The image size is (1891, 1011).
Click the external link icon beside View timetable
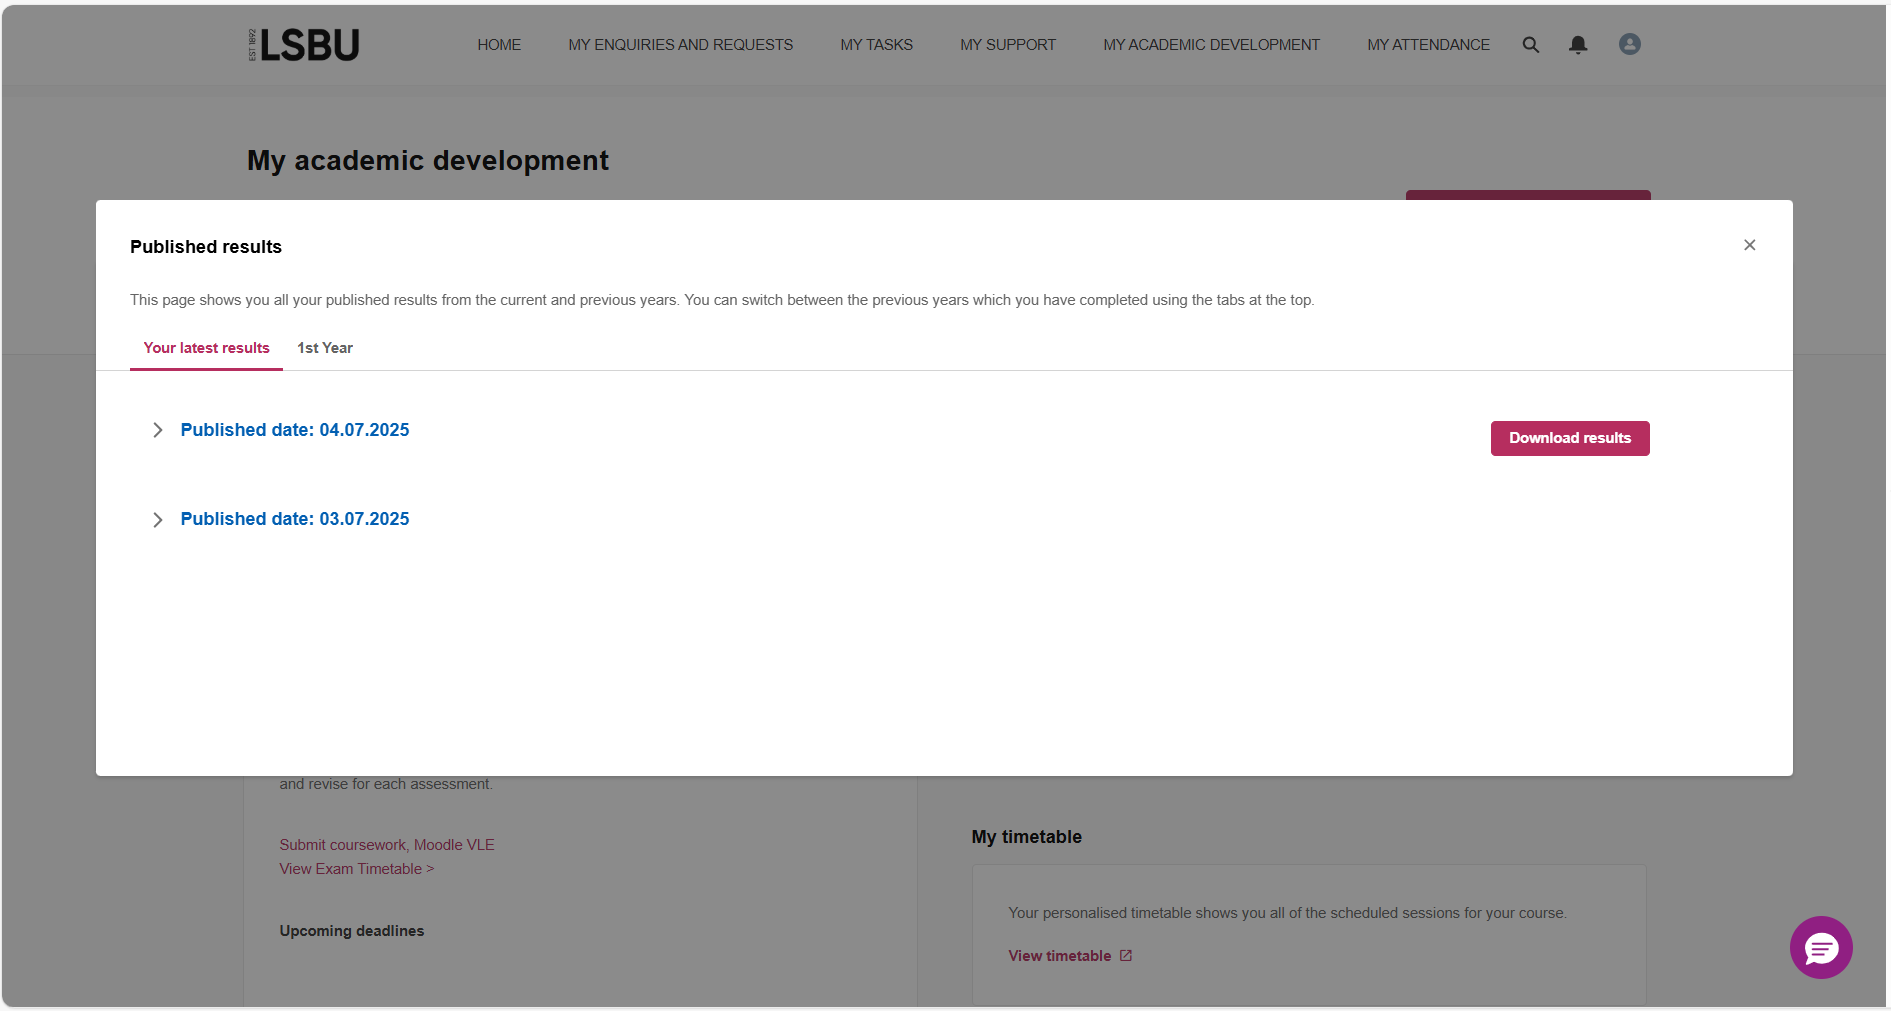coord(1126,956)
